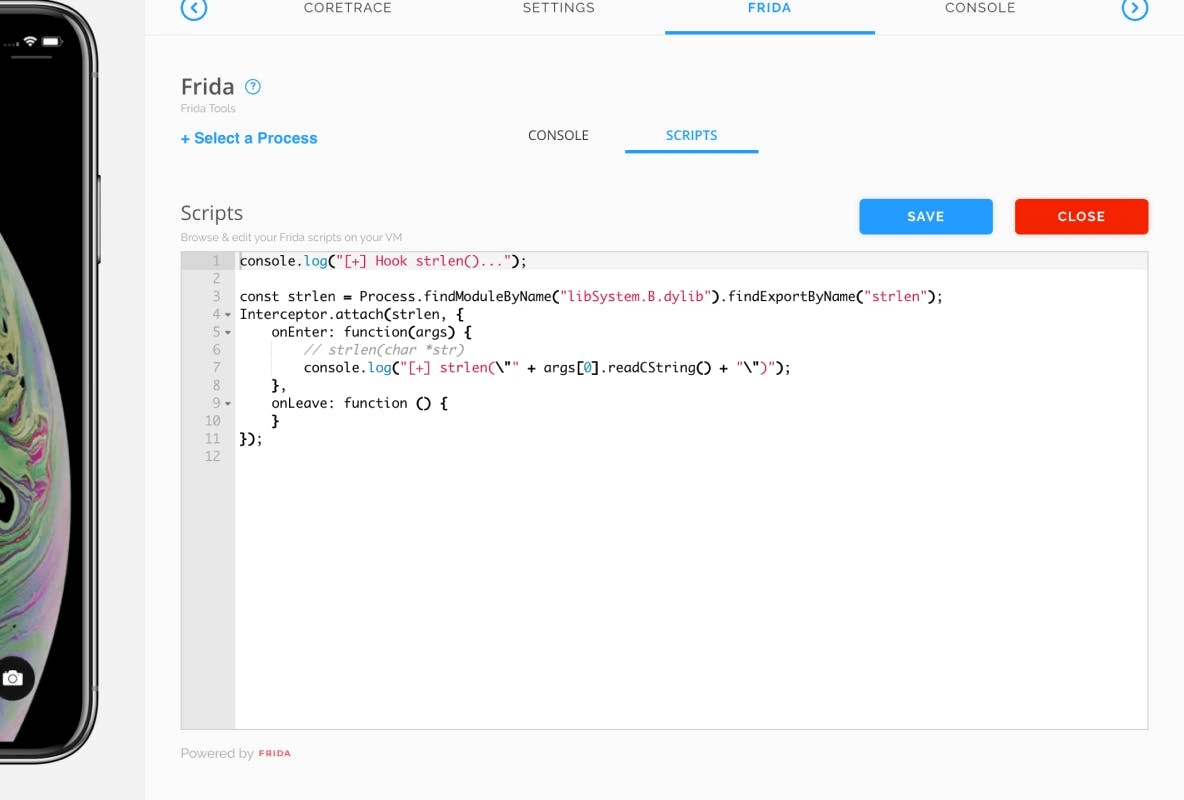The image size is (1184, 800).
Task: Close the Scripts editor
Action: (x=1081, y=216)
